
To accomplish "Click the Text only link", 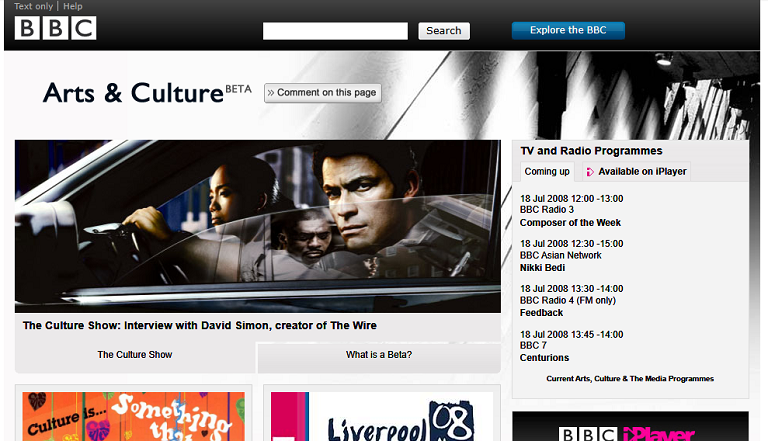I will point(33,6).
